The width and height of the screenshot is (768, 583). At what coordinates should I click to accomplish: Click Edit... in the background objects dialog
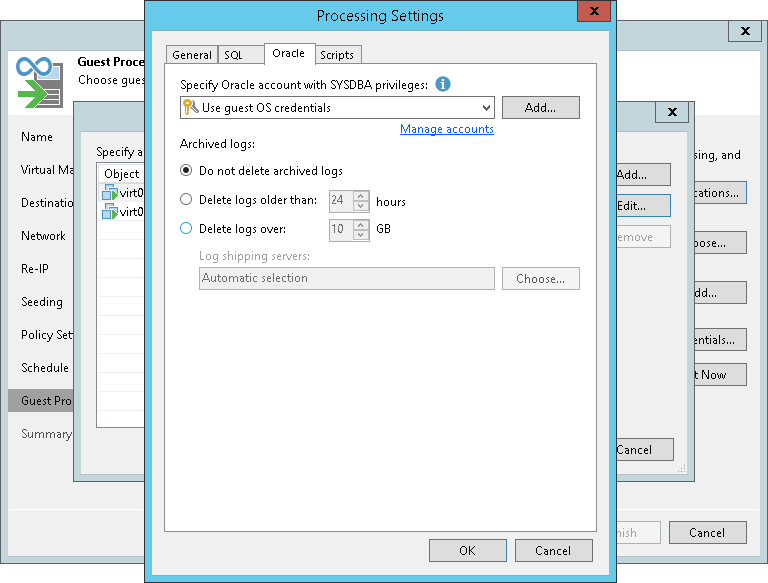tap(643, 206)
